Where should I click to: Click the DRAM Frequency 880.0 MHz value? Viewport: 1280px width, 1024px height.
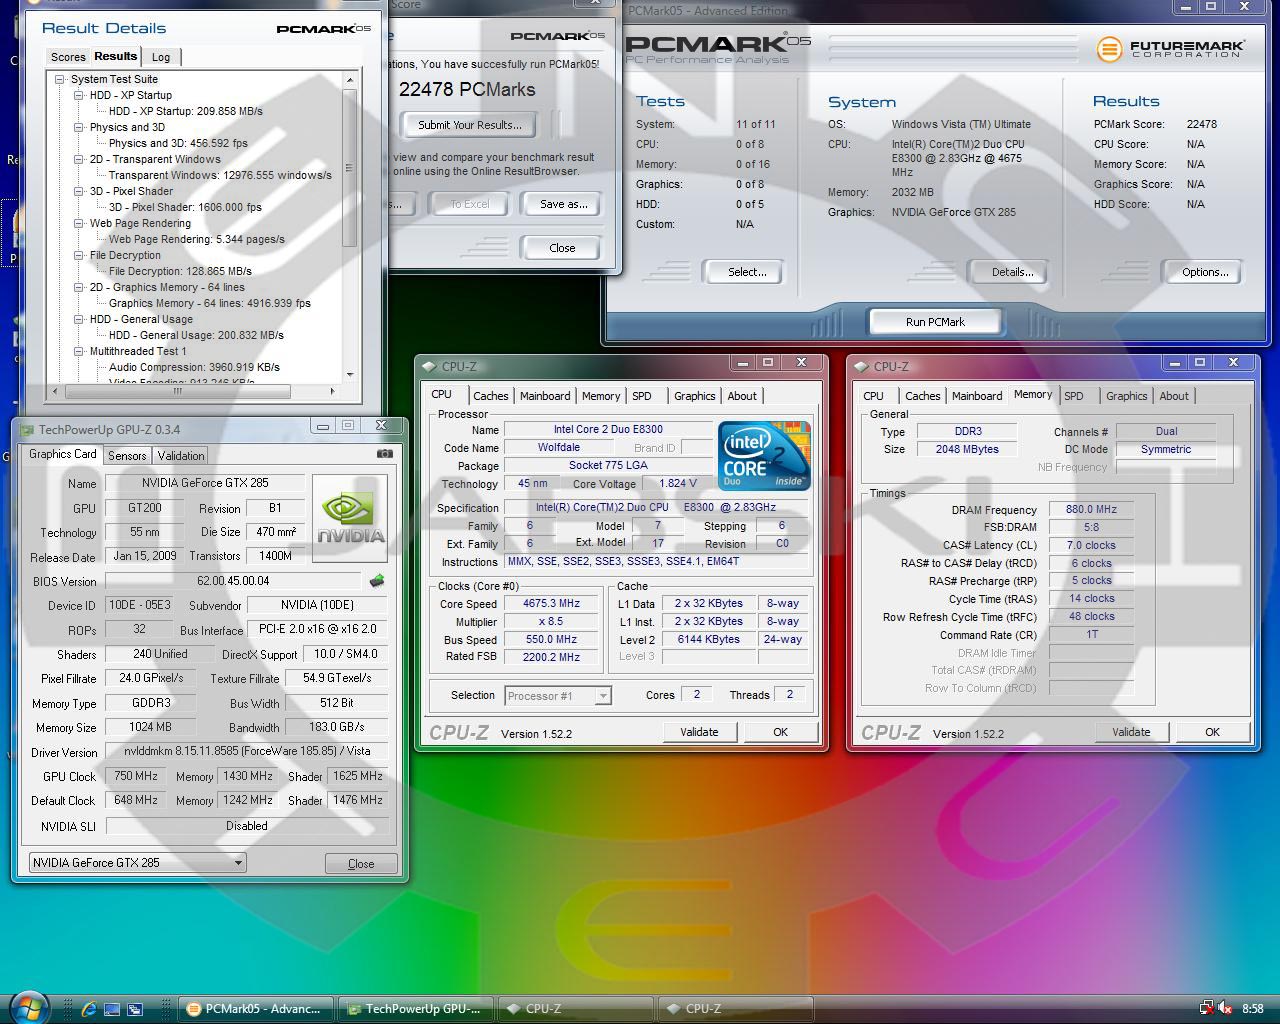[1091, 510]
